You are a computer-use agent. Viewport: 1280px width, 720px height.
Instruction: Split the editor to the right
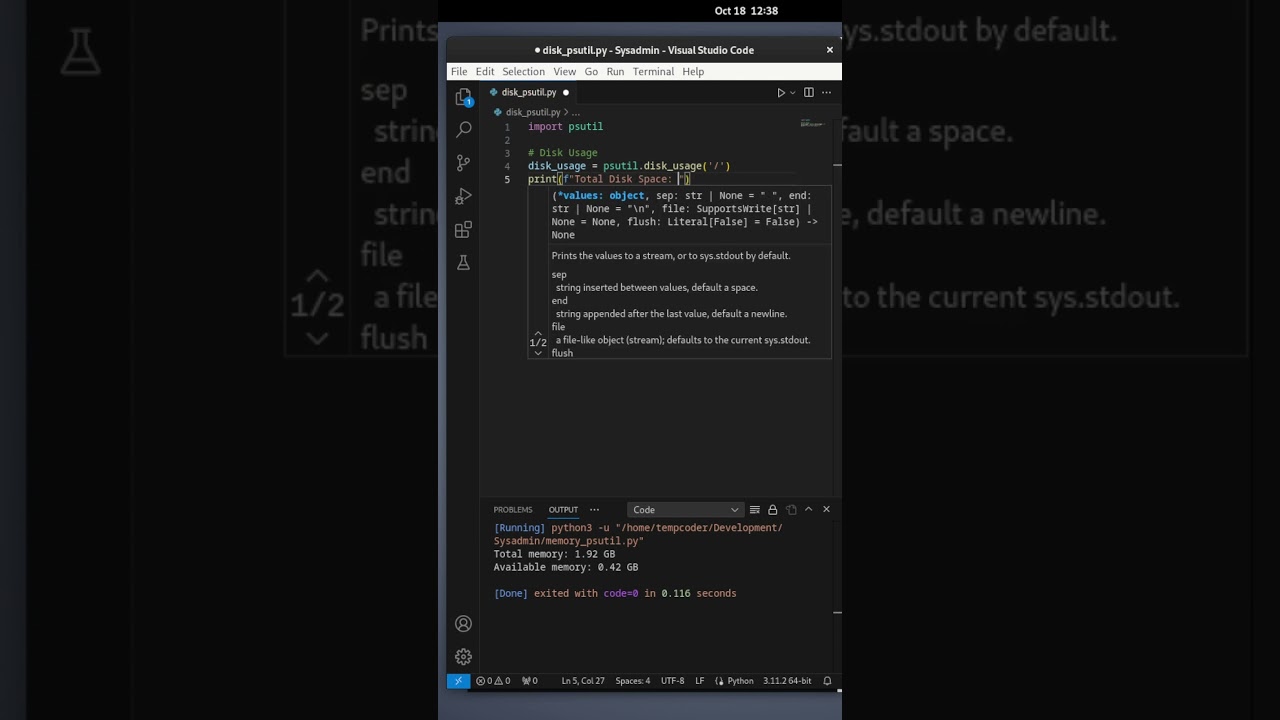[809, 92]
